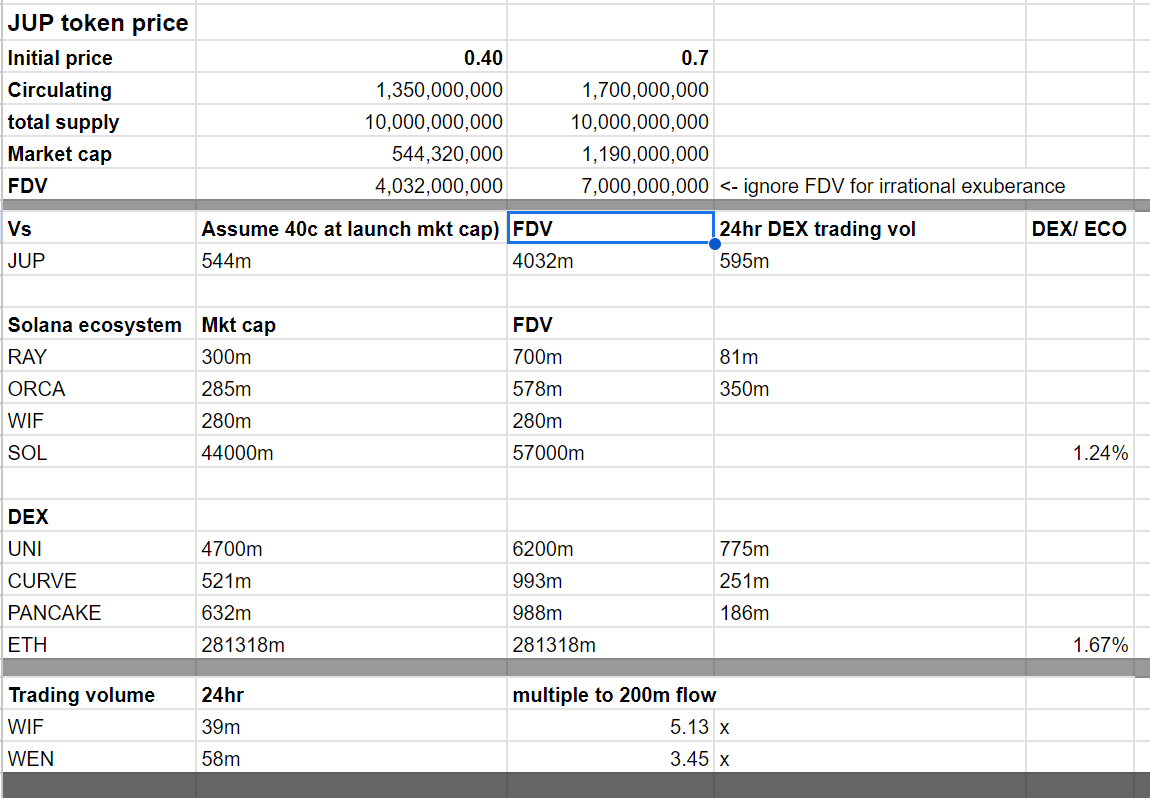Select the FDV value 7,000,000,000

coord(610,186)
